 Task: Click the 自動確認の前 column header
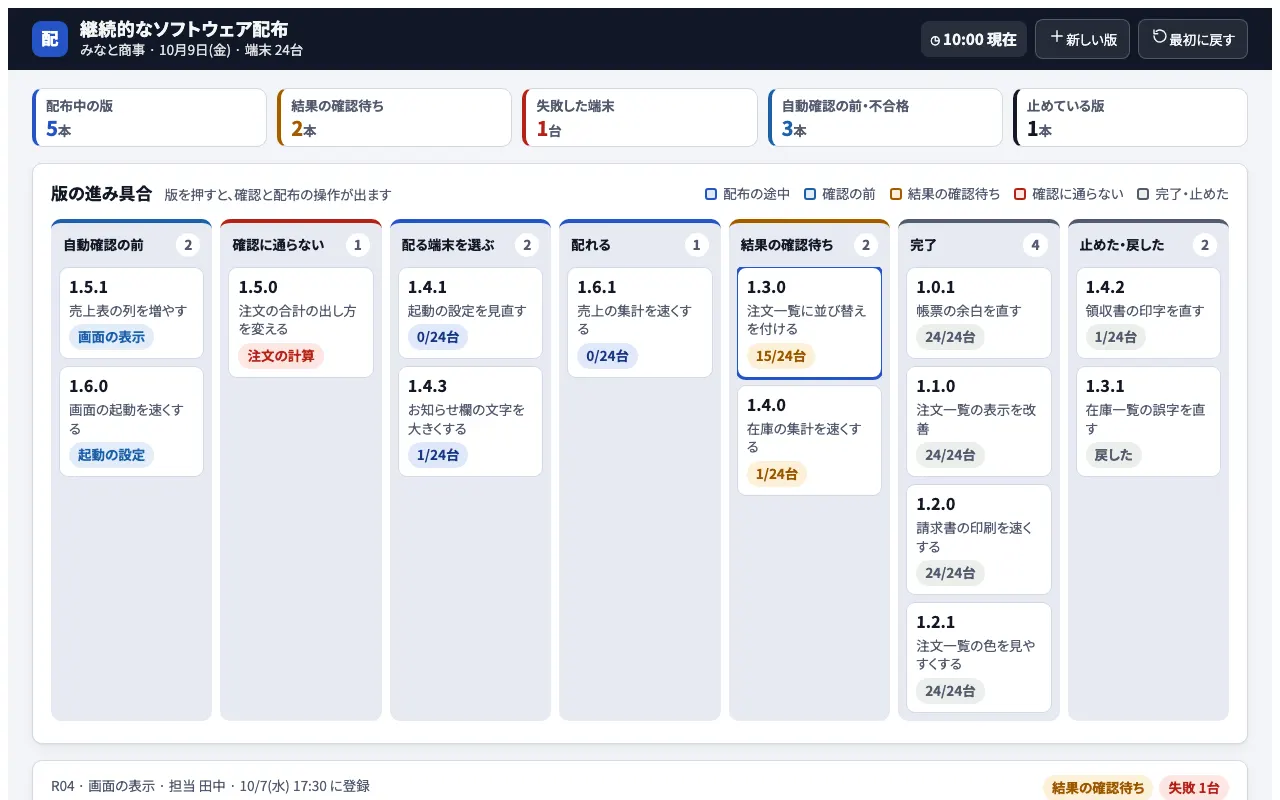point(131,245)
